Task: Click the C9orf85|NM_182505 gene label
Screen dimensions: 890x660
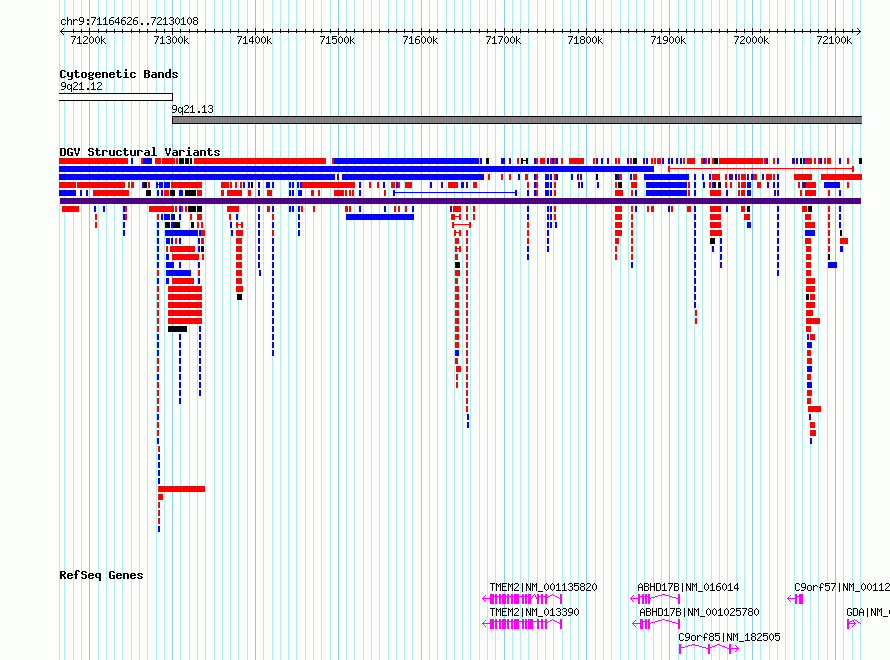Action: click(729, 637)
